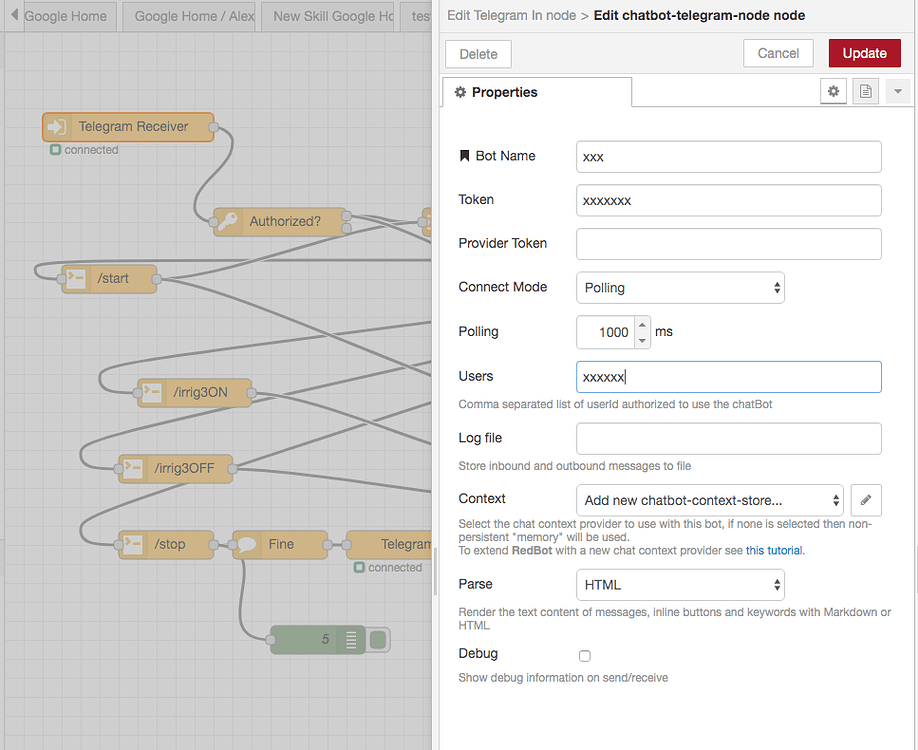Click pencil icon to edit context store

[865, 500]
